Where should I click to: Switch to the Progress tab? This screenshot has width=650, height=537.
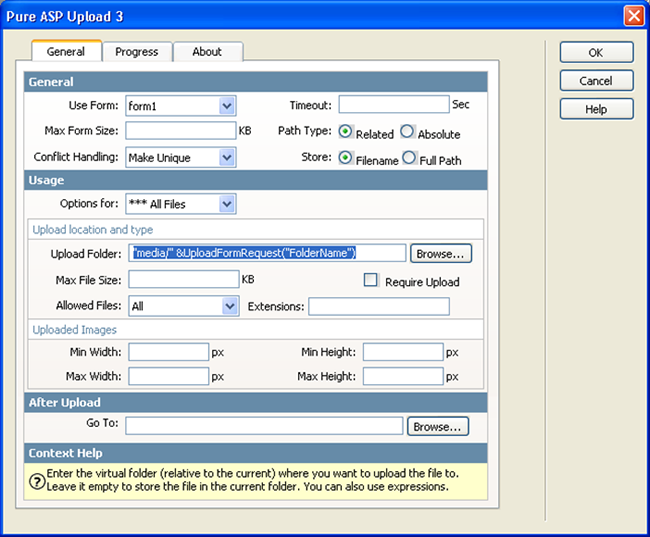point(137,52)
